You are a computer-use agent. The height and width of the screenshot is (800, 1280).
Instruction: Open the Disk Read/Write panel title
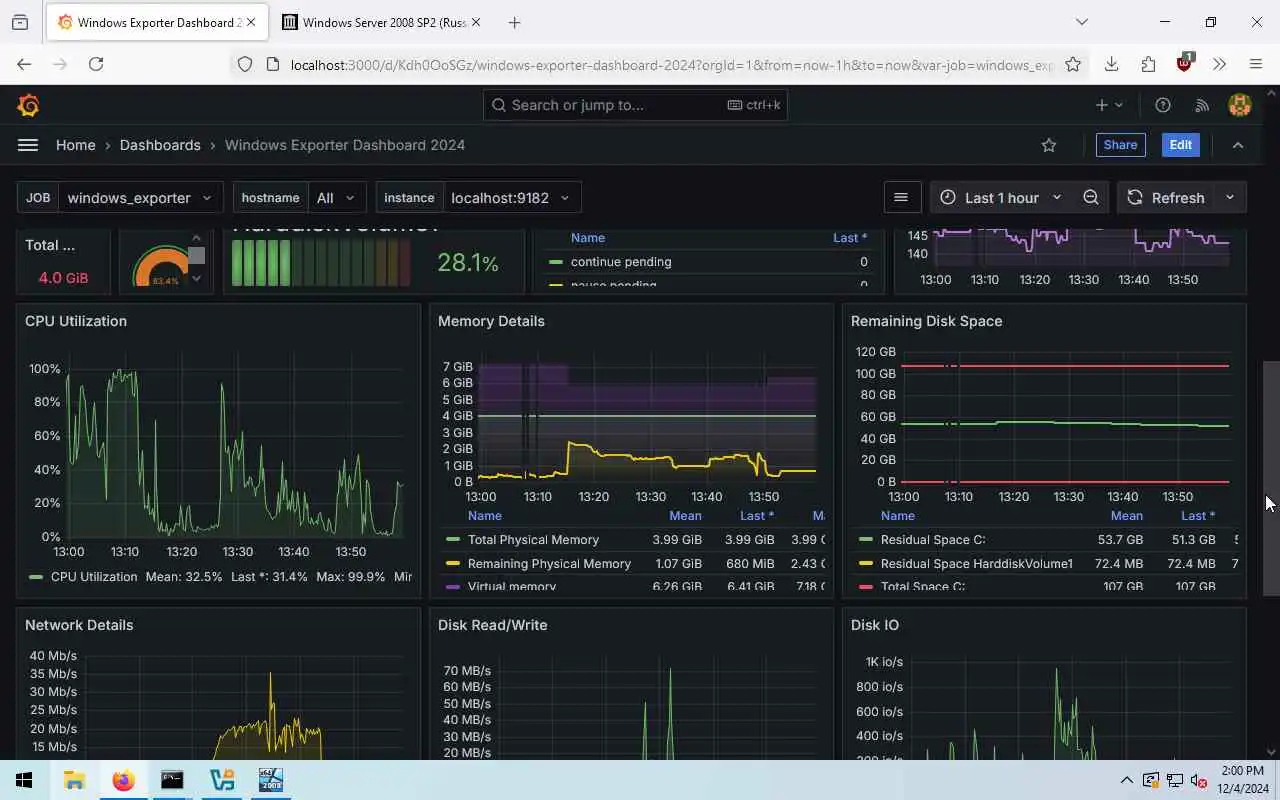coord(492,625)
